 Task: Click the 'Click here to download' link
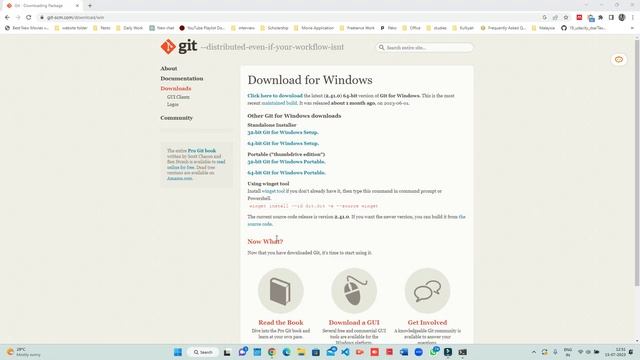275,96
